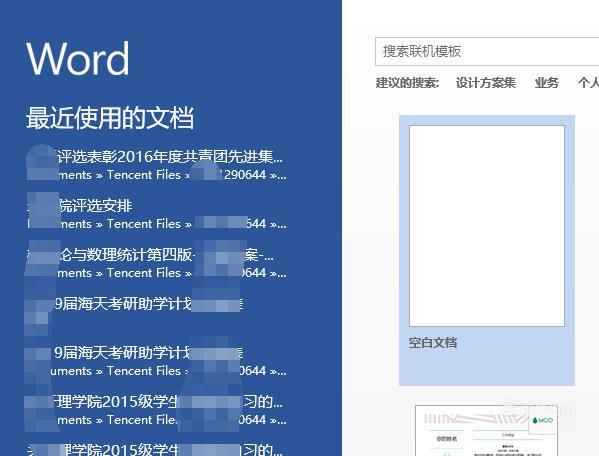Click the online template search box

[487, 52]
